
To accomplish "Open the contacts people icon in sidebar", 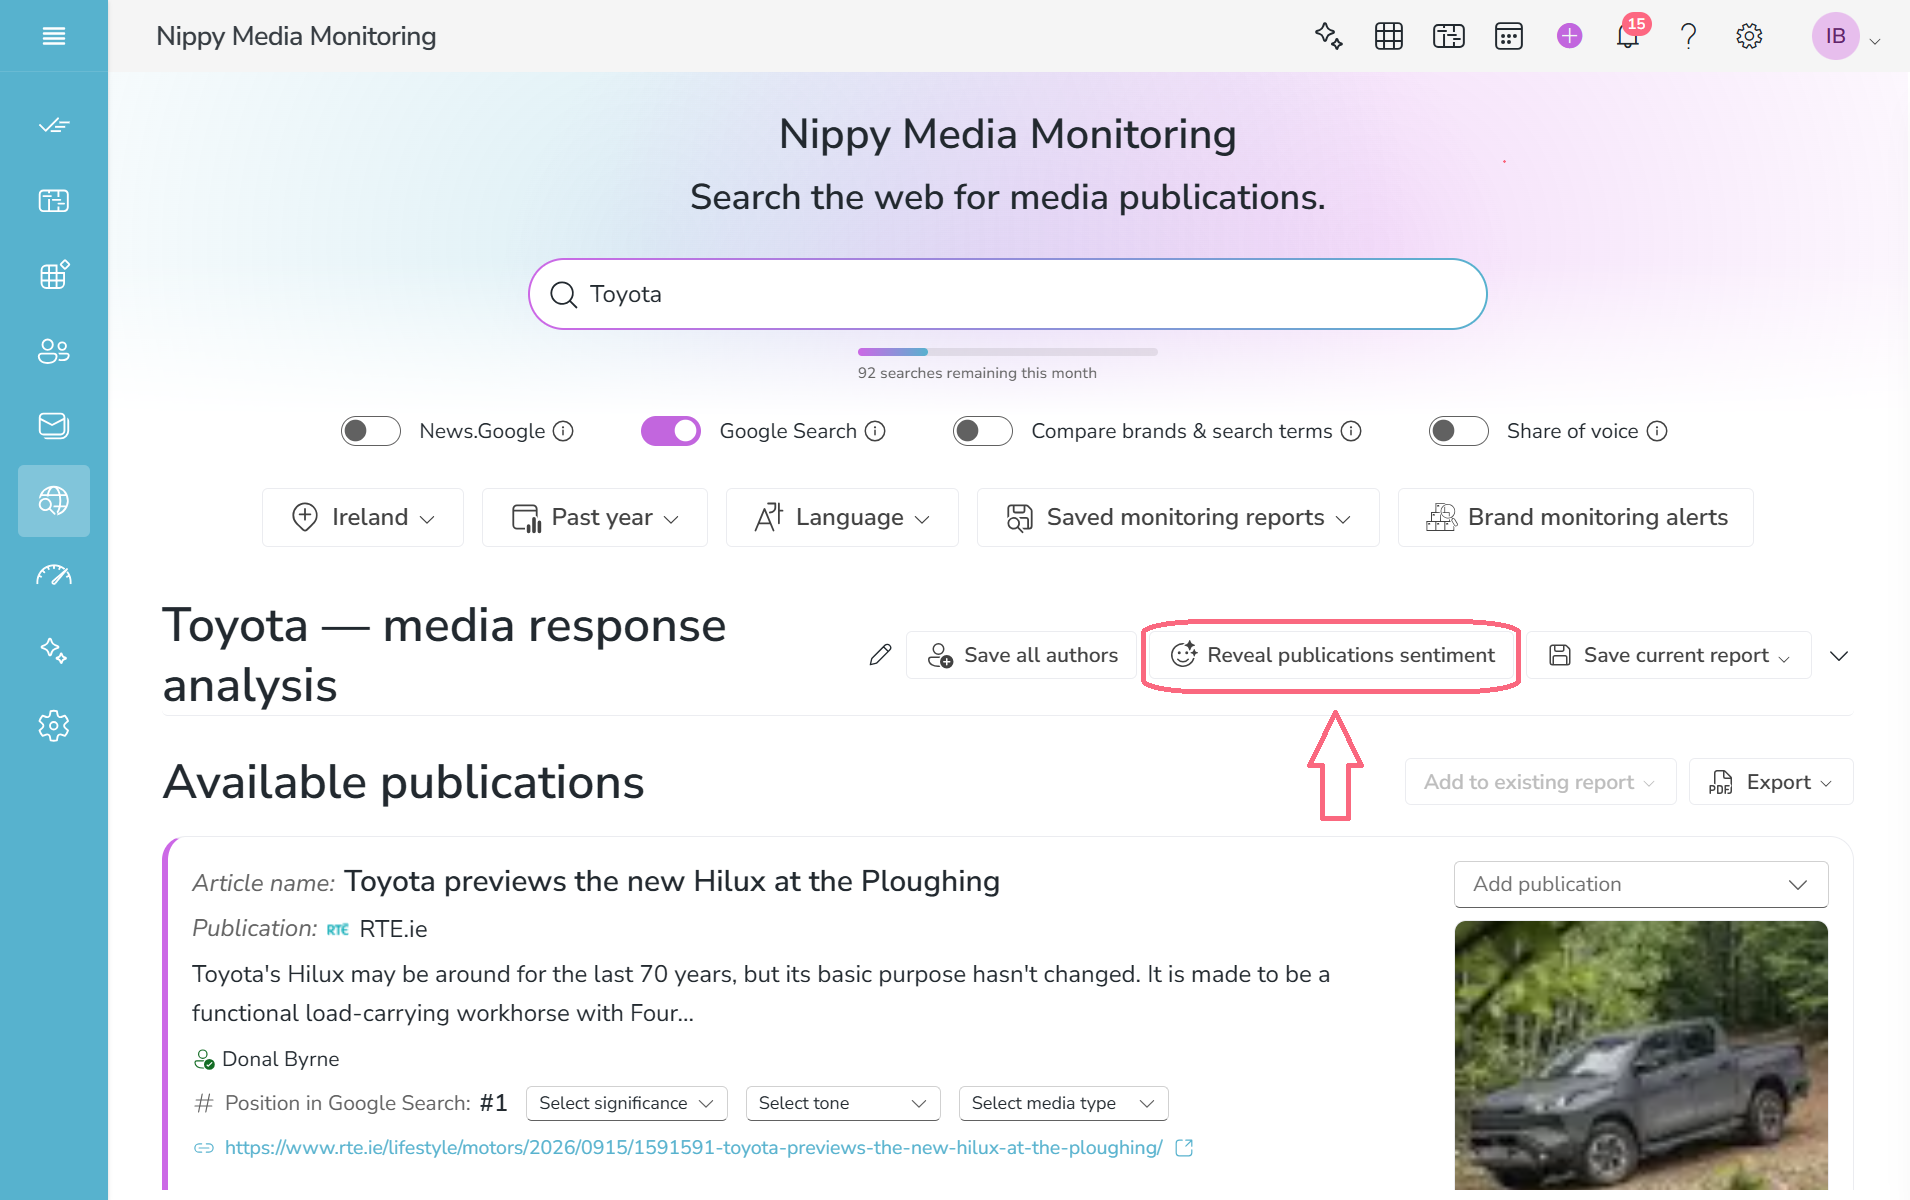I will point(54,351).
